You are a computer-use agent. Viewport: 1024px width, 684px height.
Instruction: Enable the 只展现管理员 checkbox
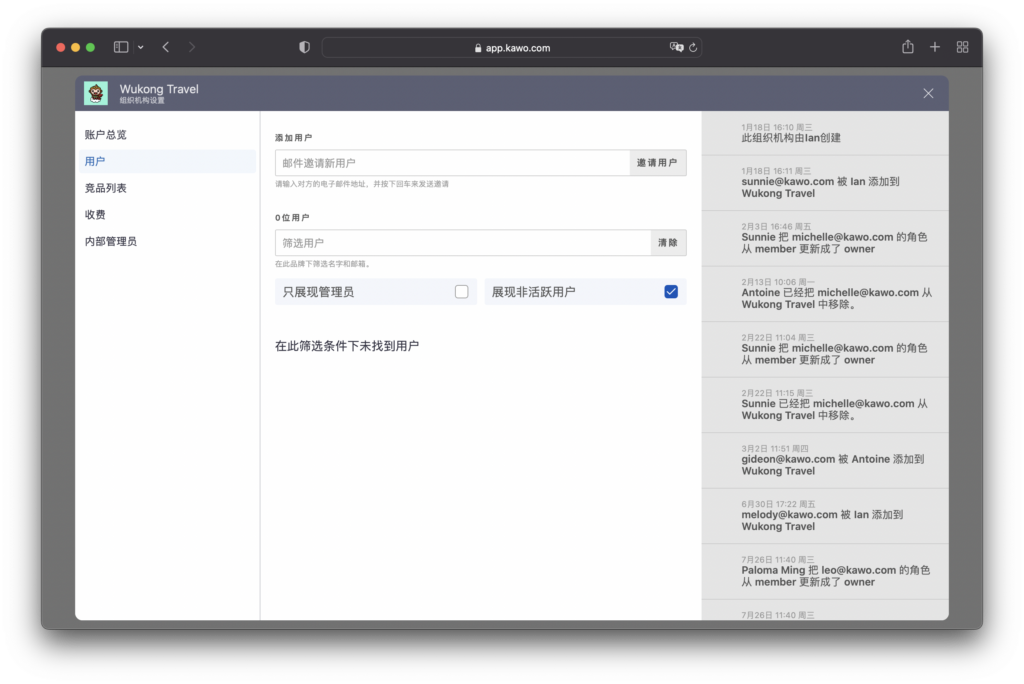tap(461, 292)
